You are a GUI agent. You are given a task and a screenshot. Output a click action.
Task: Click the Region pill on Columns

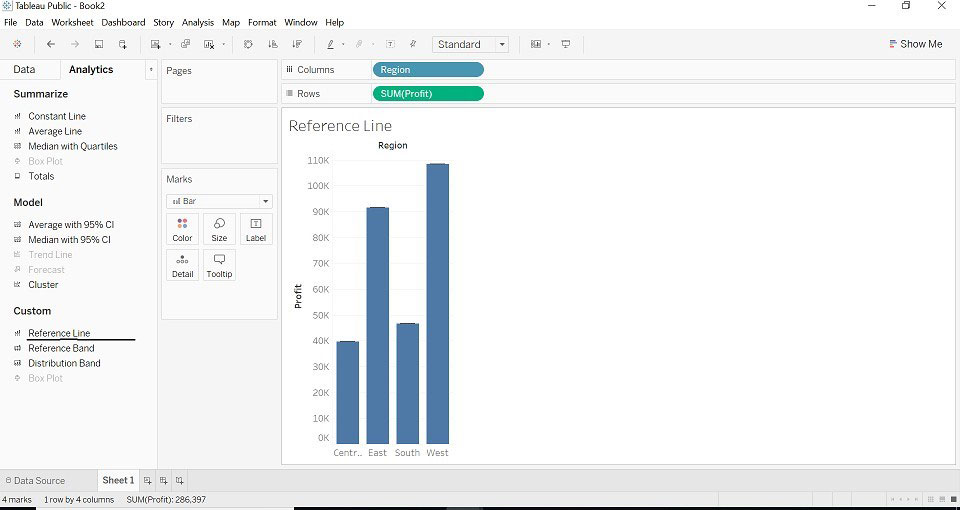428,70
